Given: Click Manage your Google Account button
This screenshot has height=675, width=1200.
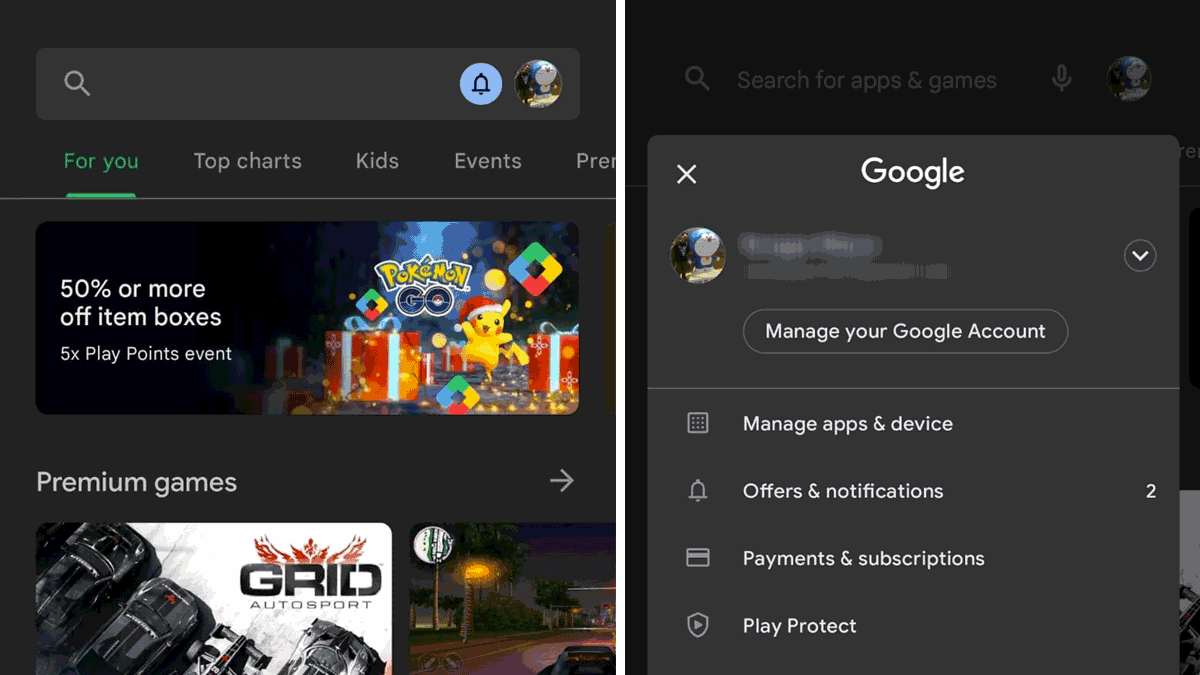Looking at the screenshot, I should [905, 331].
